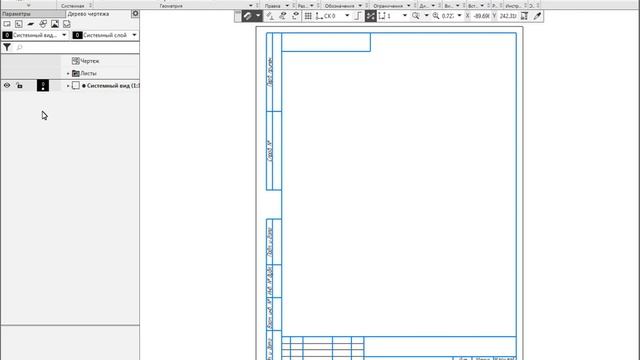Open the drawing tree settings gear

click(x=135, y=14)
